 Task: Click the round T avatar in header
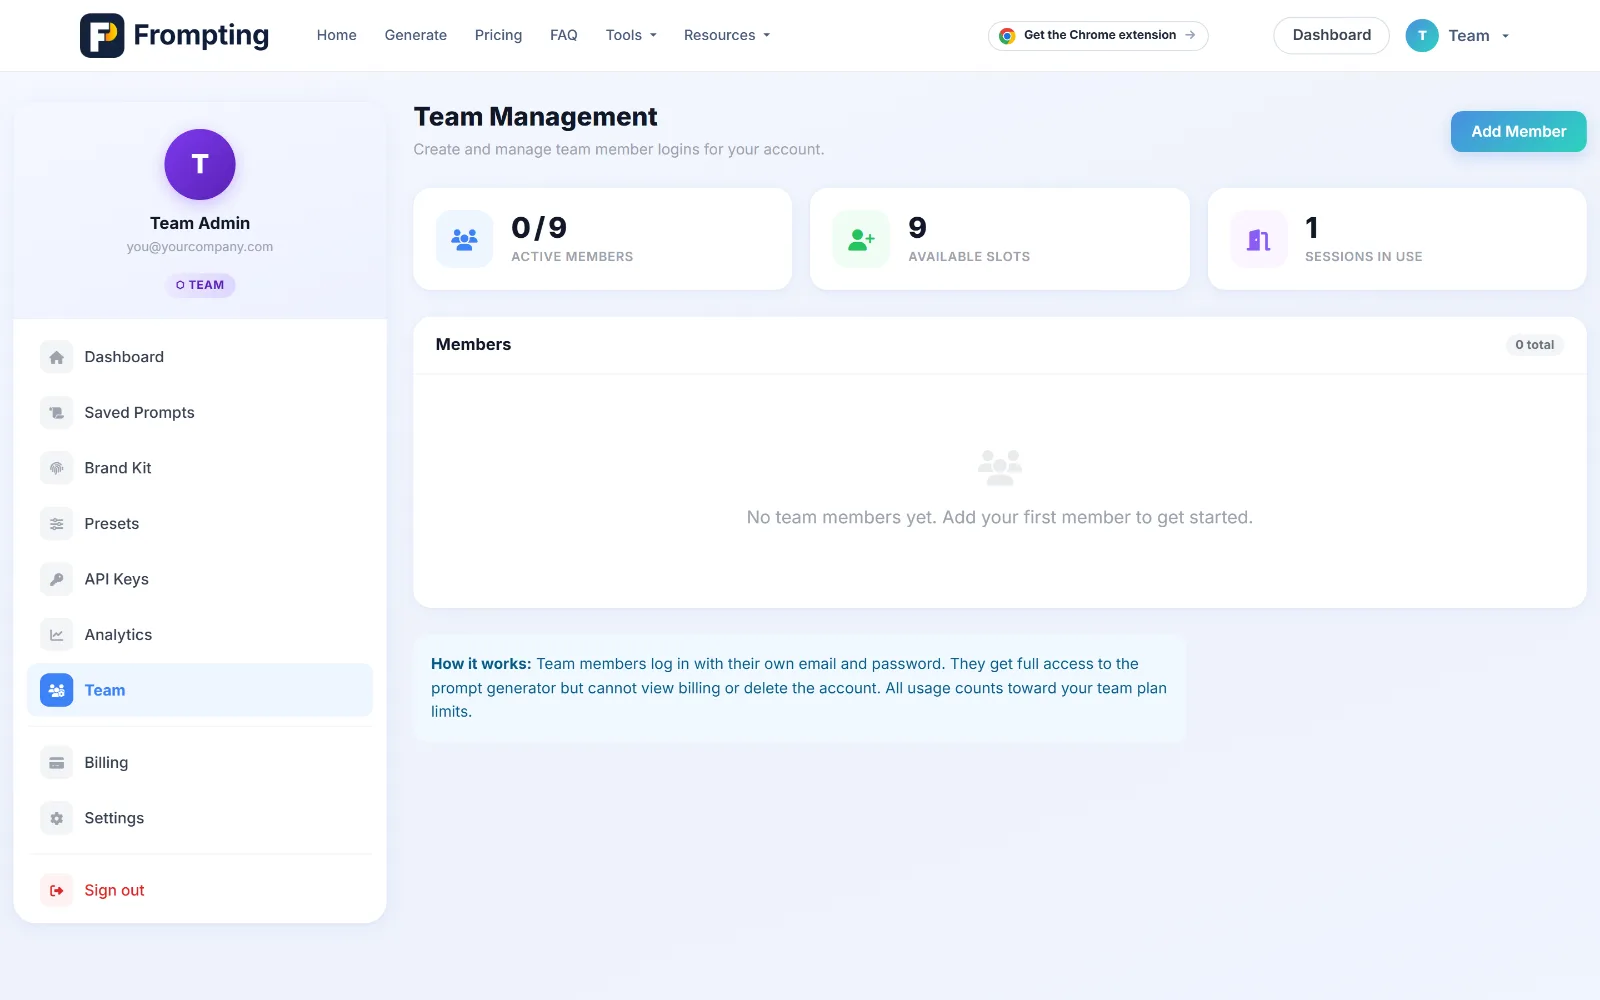(1422, 35)
